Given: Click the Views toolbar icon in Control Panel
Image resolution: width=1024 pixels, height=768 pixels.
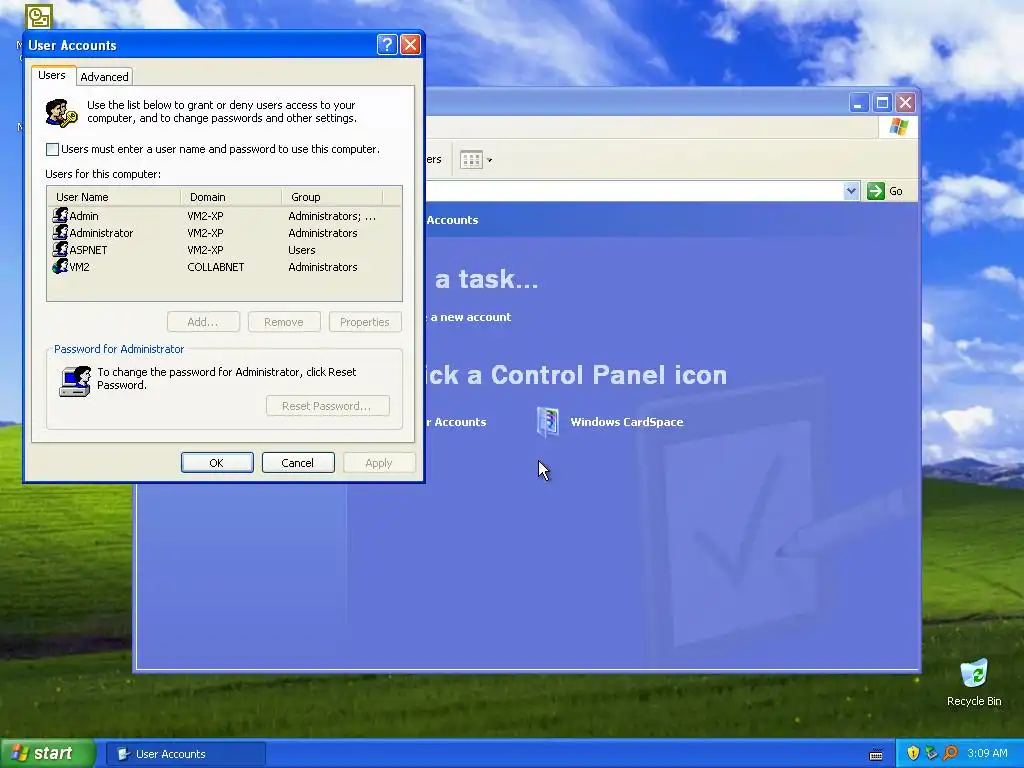Looking at the screenshot, I should coord(470,159).
